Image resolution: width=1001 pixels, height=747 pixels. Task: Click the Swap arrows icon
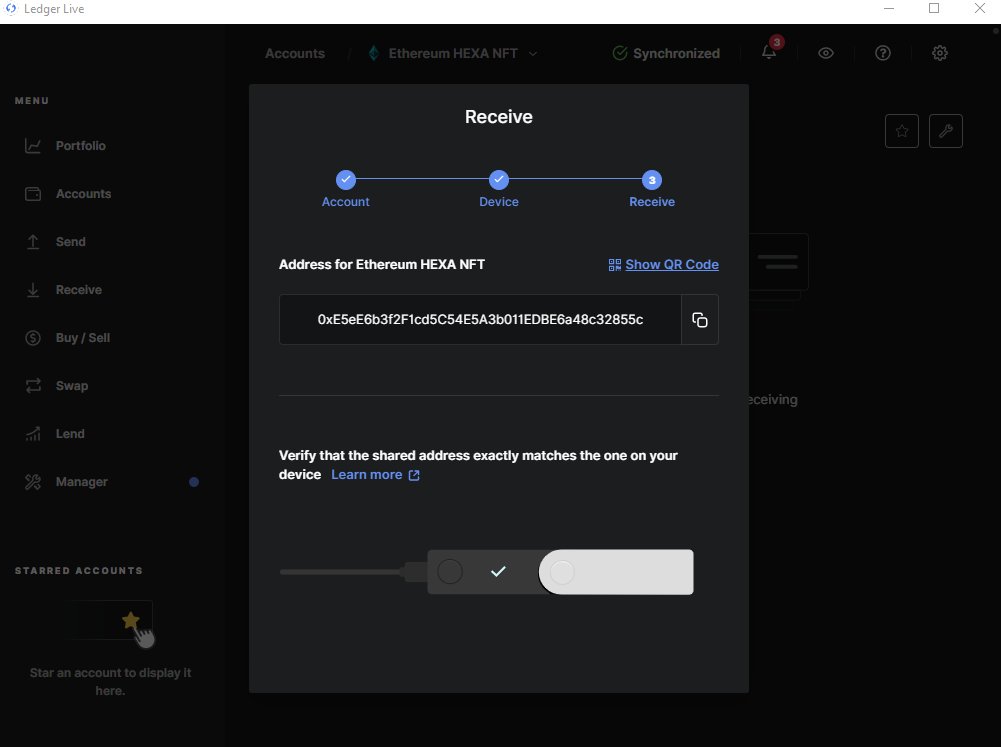click(33, 386)
